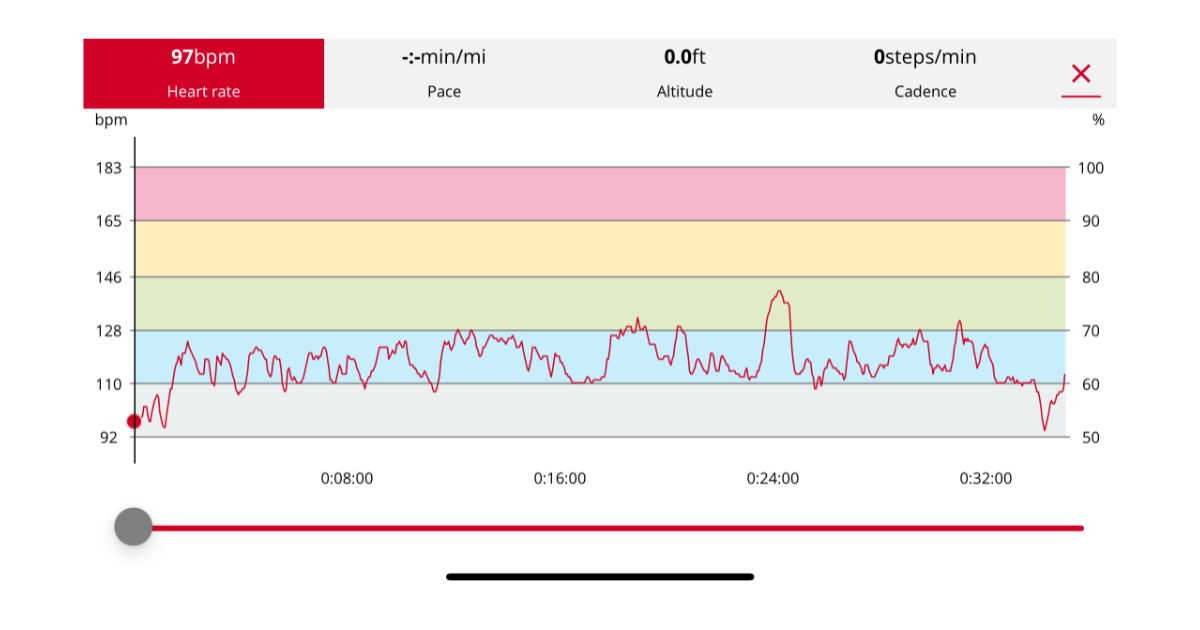Click the 50 percent axis label
1200x630 pixels.
[1091, 437]
